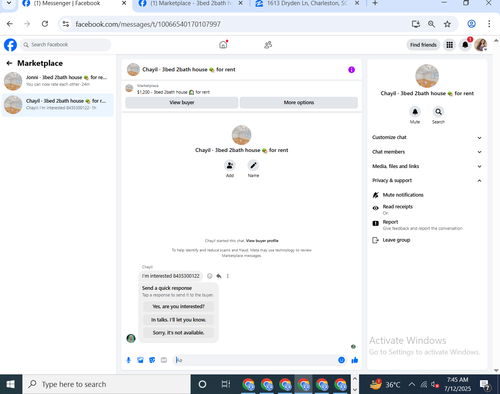The width and height of the screenshot is (500, 394).
Task: Open Chrome profile icon
Action: coord(471,24)
